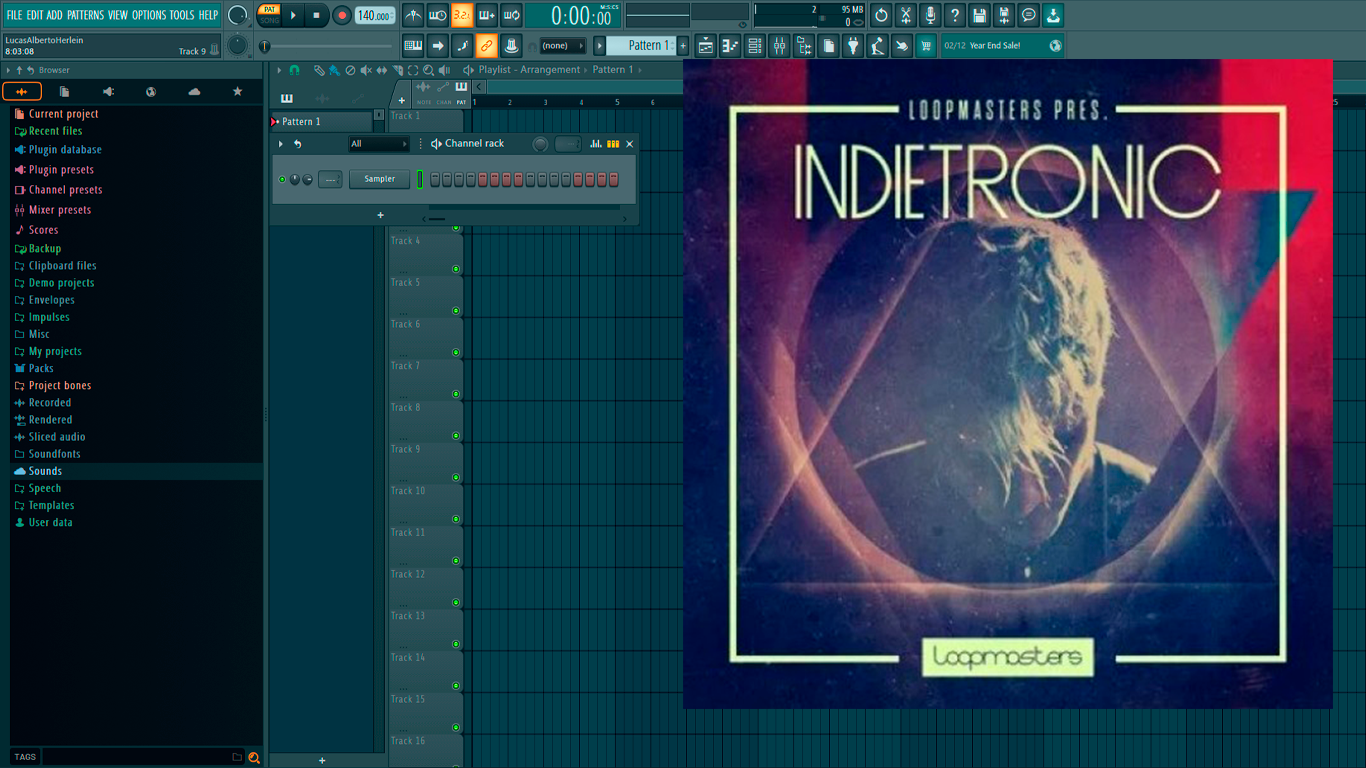Click the blend recording overdub icon

[487, 15]
